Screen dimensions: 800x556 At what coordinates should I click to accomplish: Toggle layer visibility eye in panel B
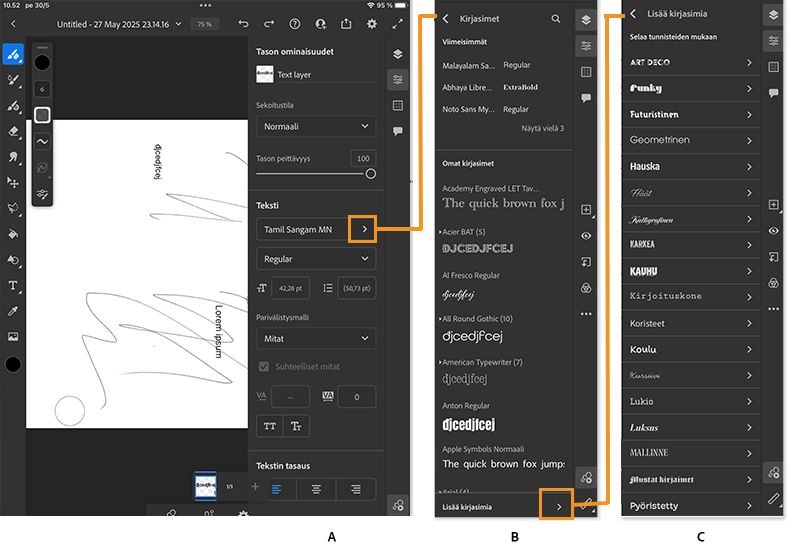click(x=586, y=236)
